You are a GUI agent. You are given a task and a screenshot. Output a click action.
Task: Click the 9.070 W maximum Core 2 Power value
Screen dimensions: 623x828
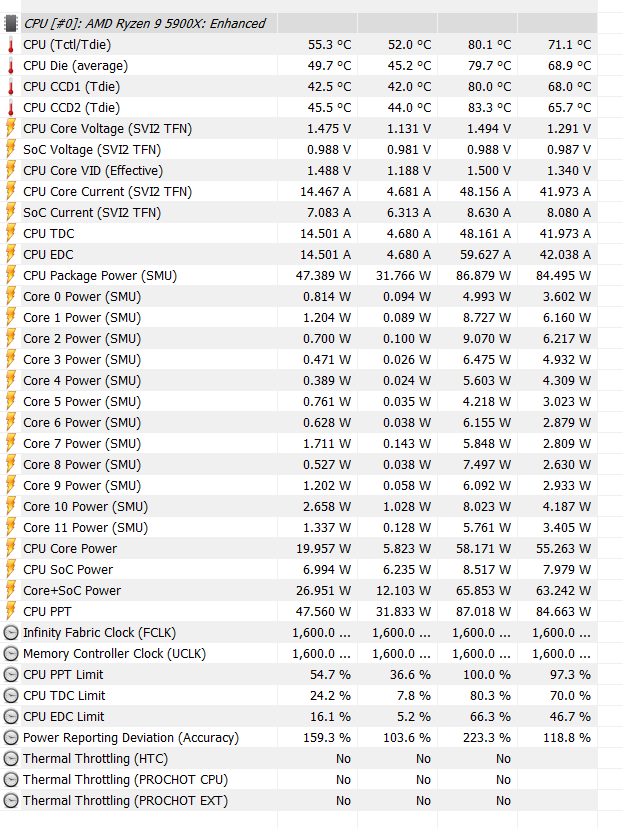[487, 338]
